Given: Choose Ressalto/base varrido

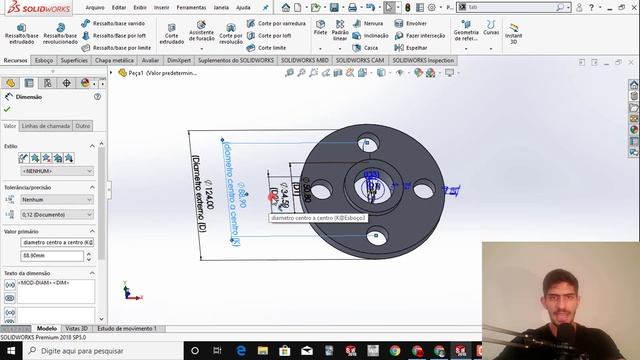Looking at the screenshot, I should click(113, 24).
